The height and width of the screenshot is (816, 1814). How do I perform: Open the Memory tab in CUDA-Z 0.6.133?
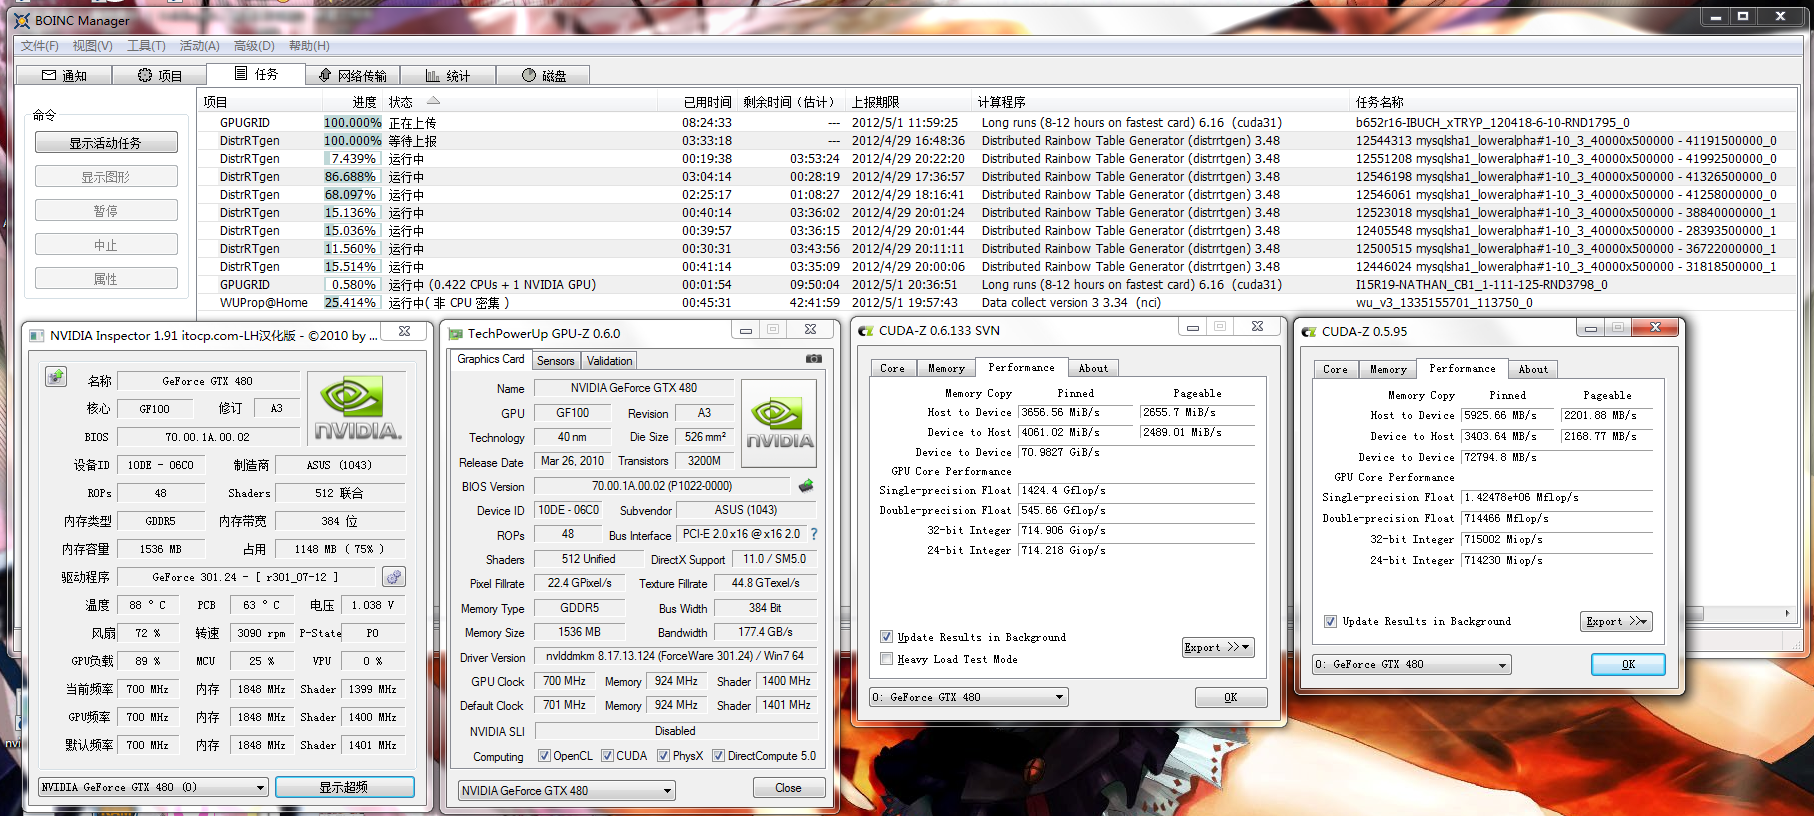946,368
